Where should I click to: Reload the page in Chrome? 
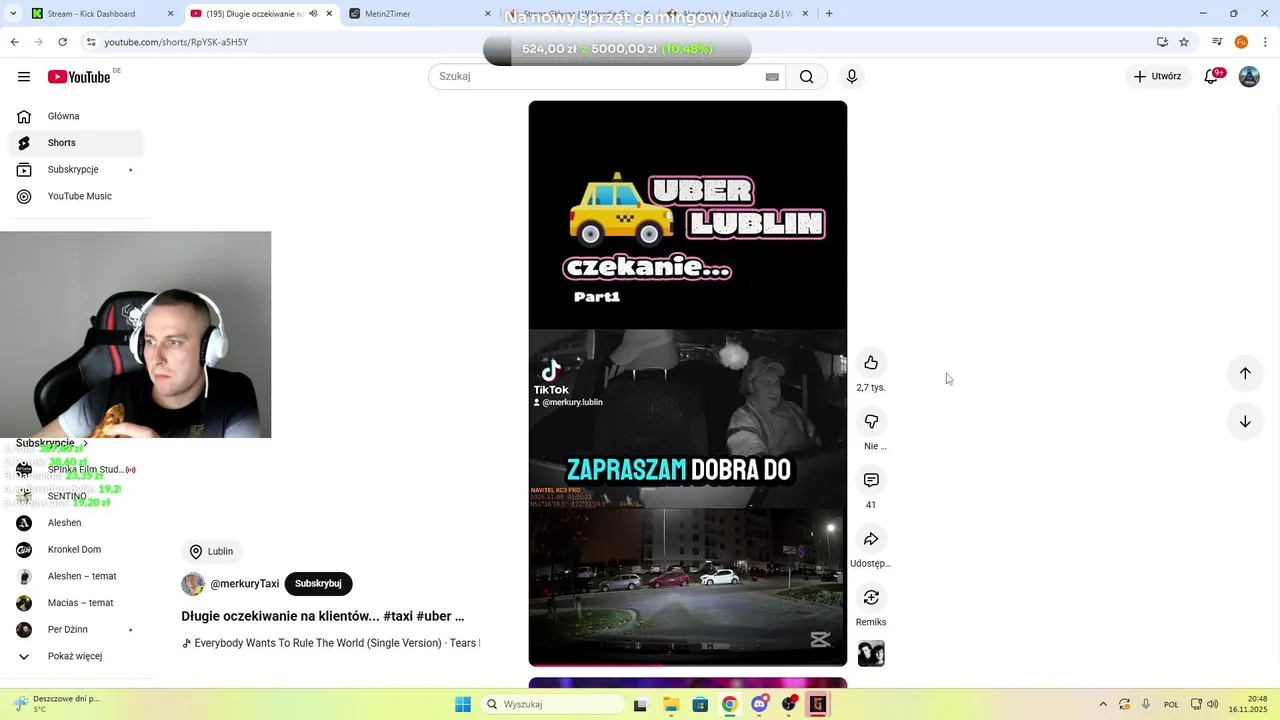(x=62, y=42)
